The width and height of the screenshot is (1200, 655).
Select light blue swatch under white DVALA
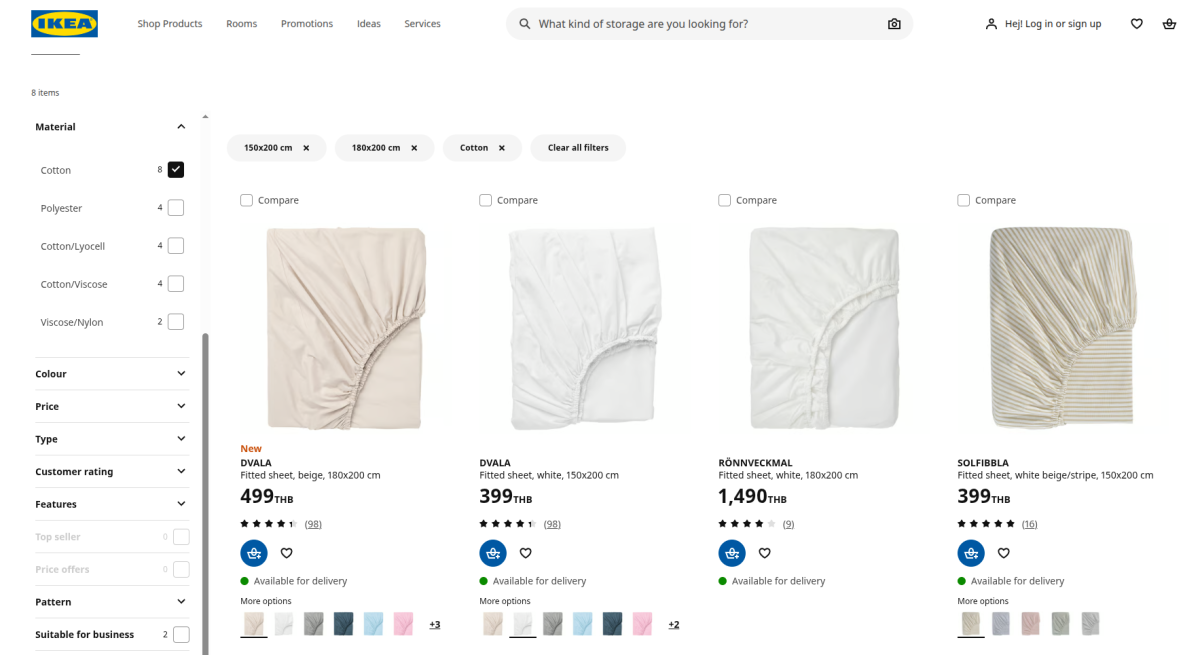pos(582,624)
